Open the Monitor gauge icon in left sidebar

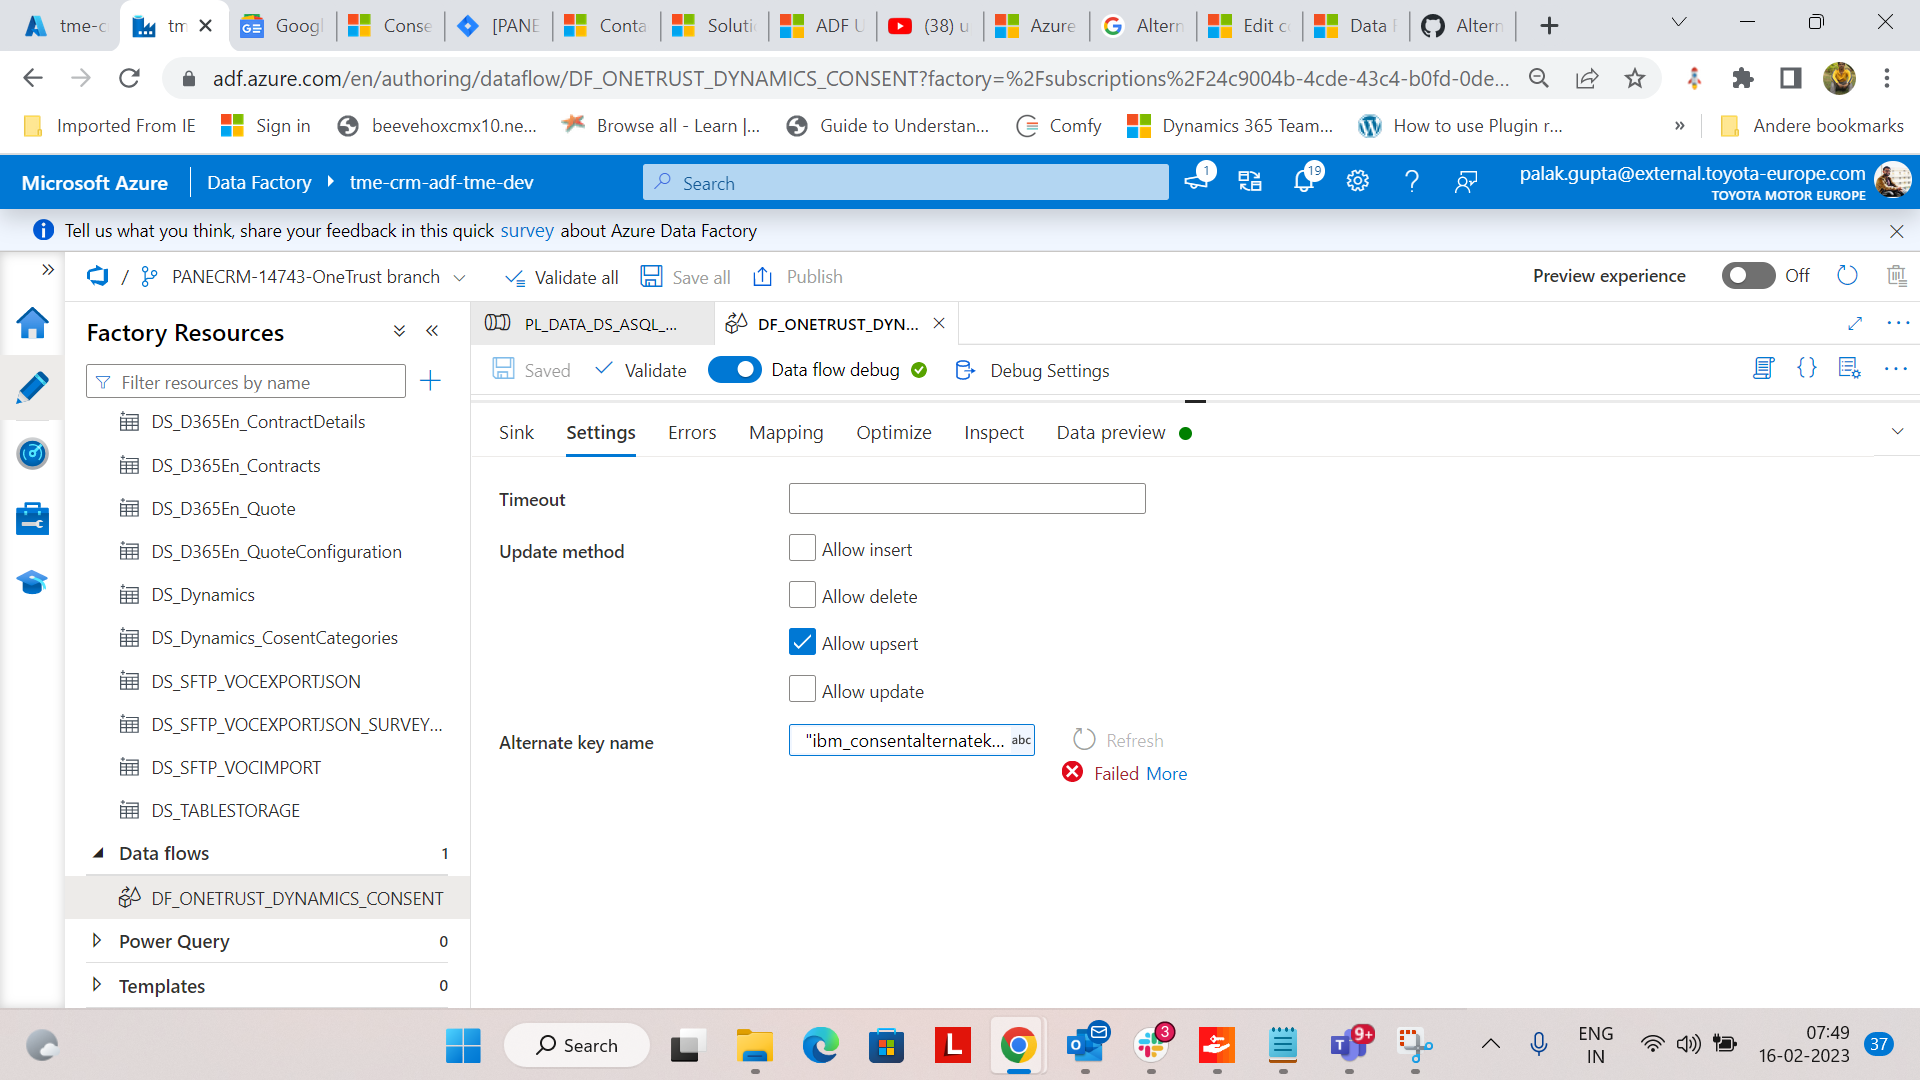coord(33,453)
